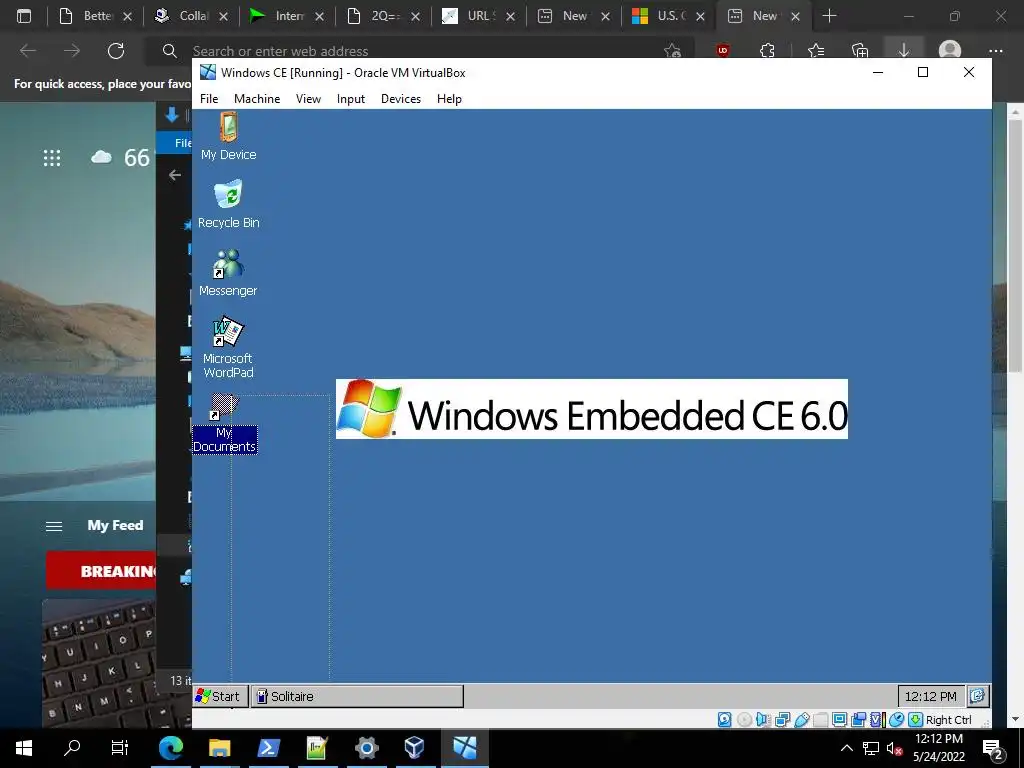Click VirtualBox mouse integration indicator

[x=897, y=720]
